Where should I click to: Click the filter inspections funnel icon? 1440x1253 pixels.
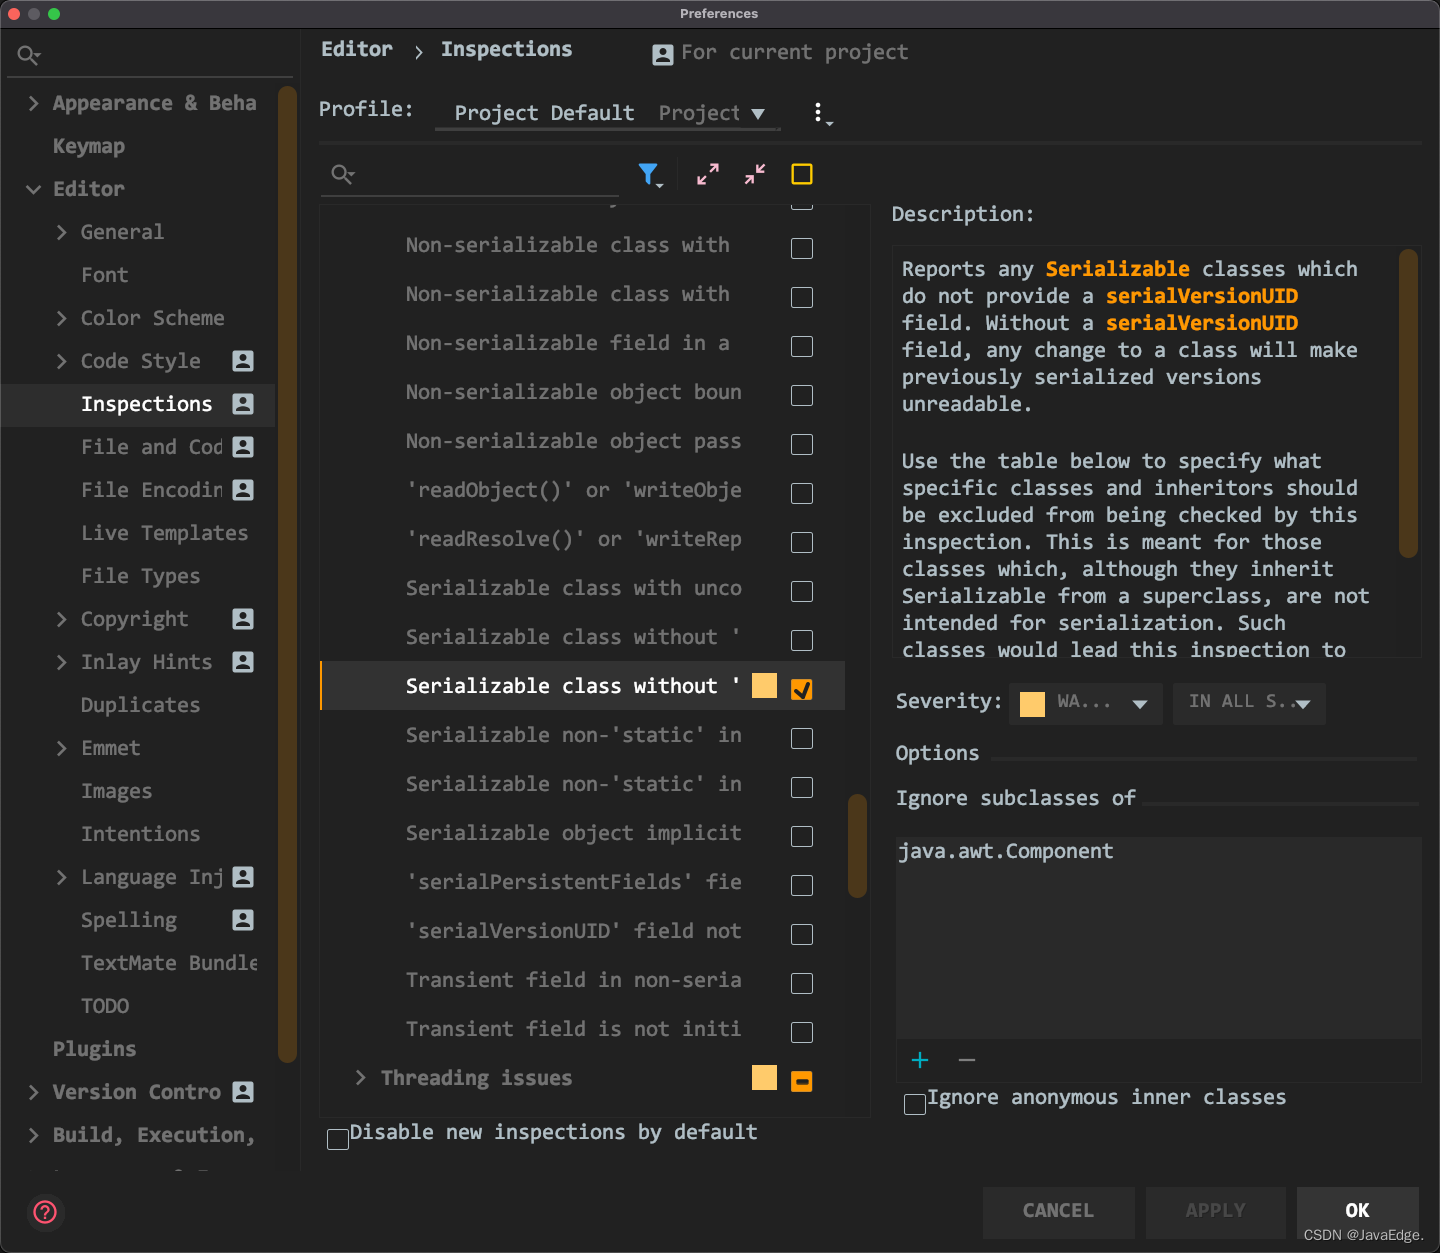(649, 175)
